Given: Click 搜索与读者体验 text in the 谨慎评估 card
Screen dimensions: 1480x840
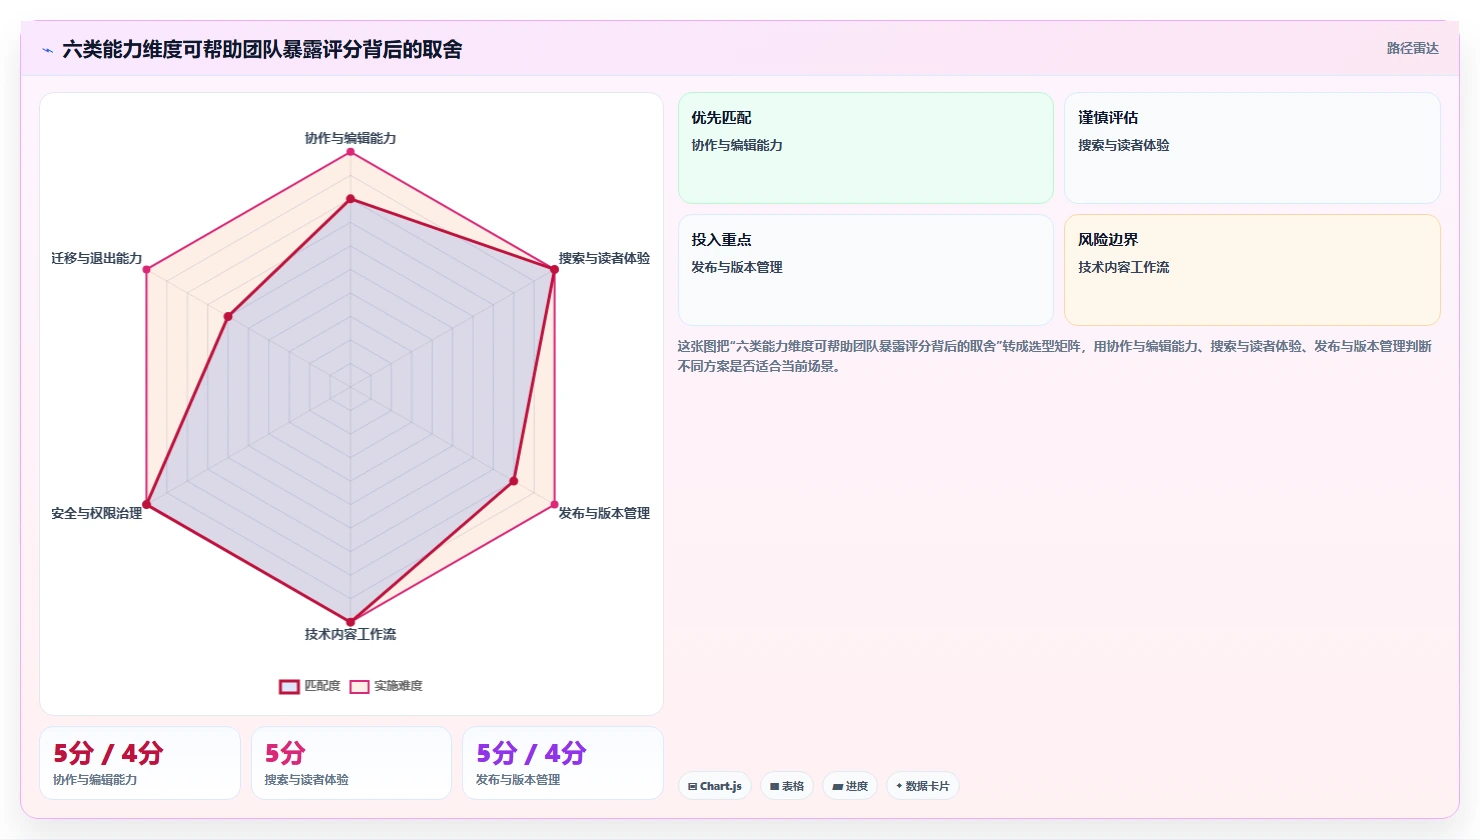Looking at the screenshot, I should (1124, 145).
